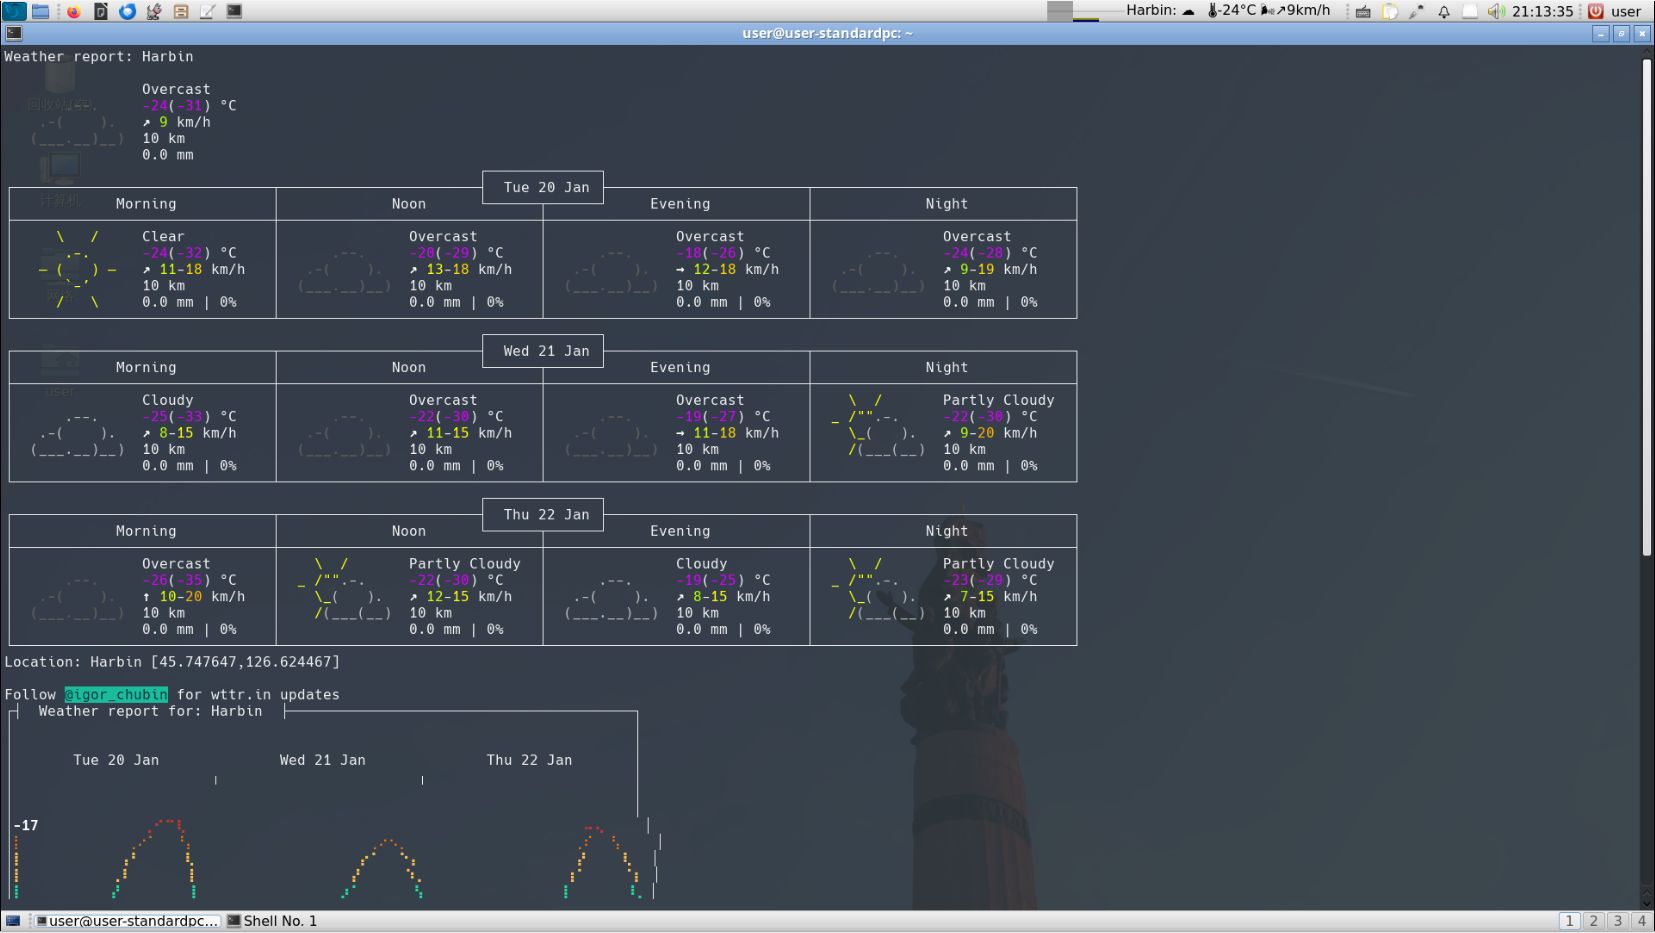The image size is (1655, 933).
Task: Launch LibreOffice from the top panel
Action: 100,11
